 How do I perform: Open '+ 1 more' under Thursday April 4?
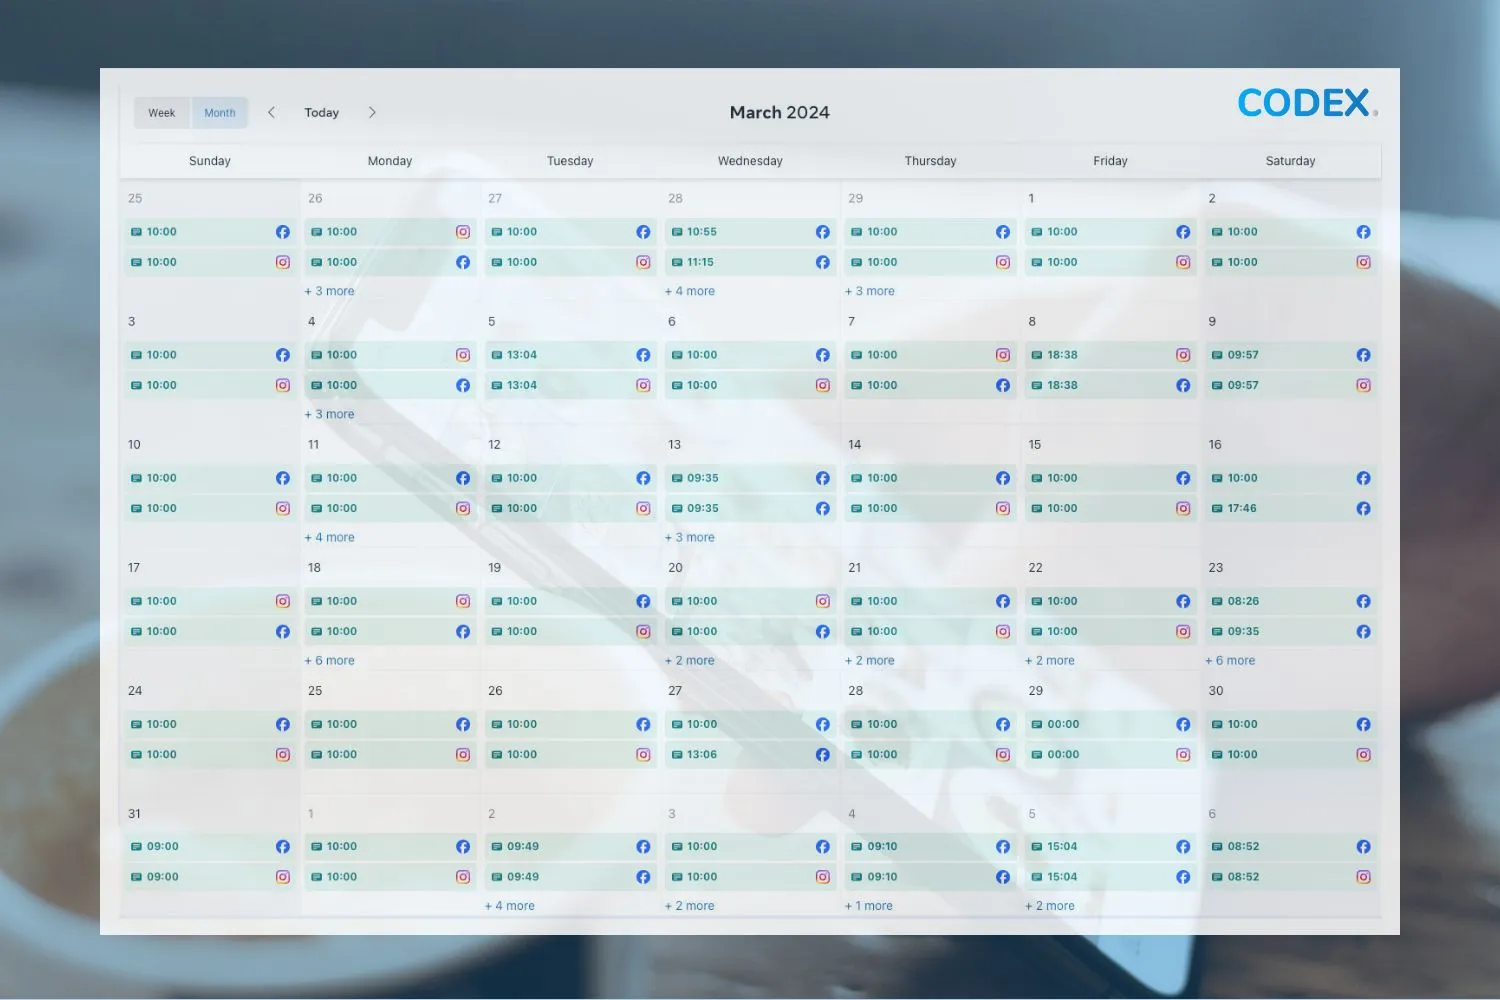point(869,906)
